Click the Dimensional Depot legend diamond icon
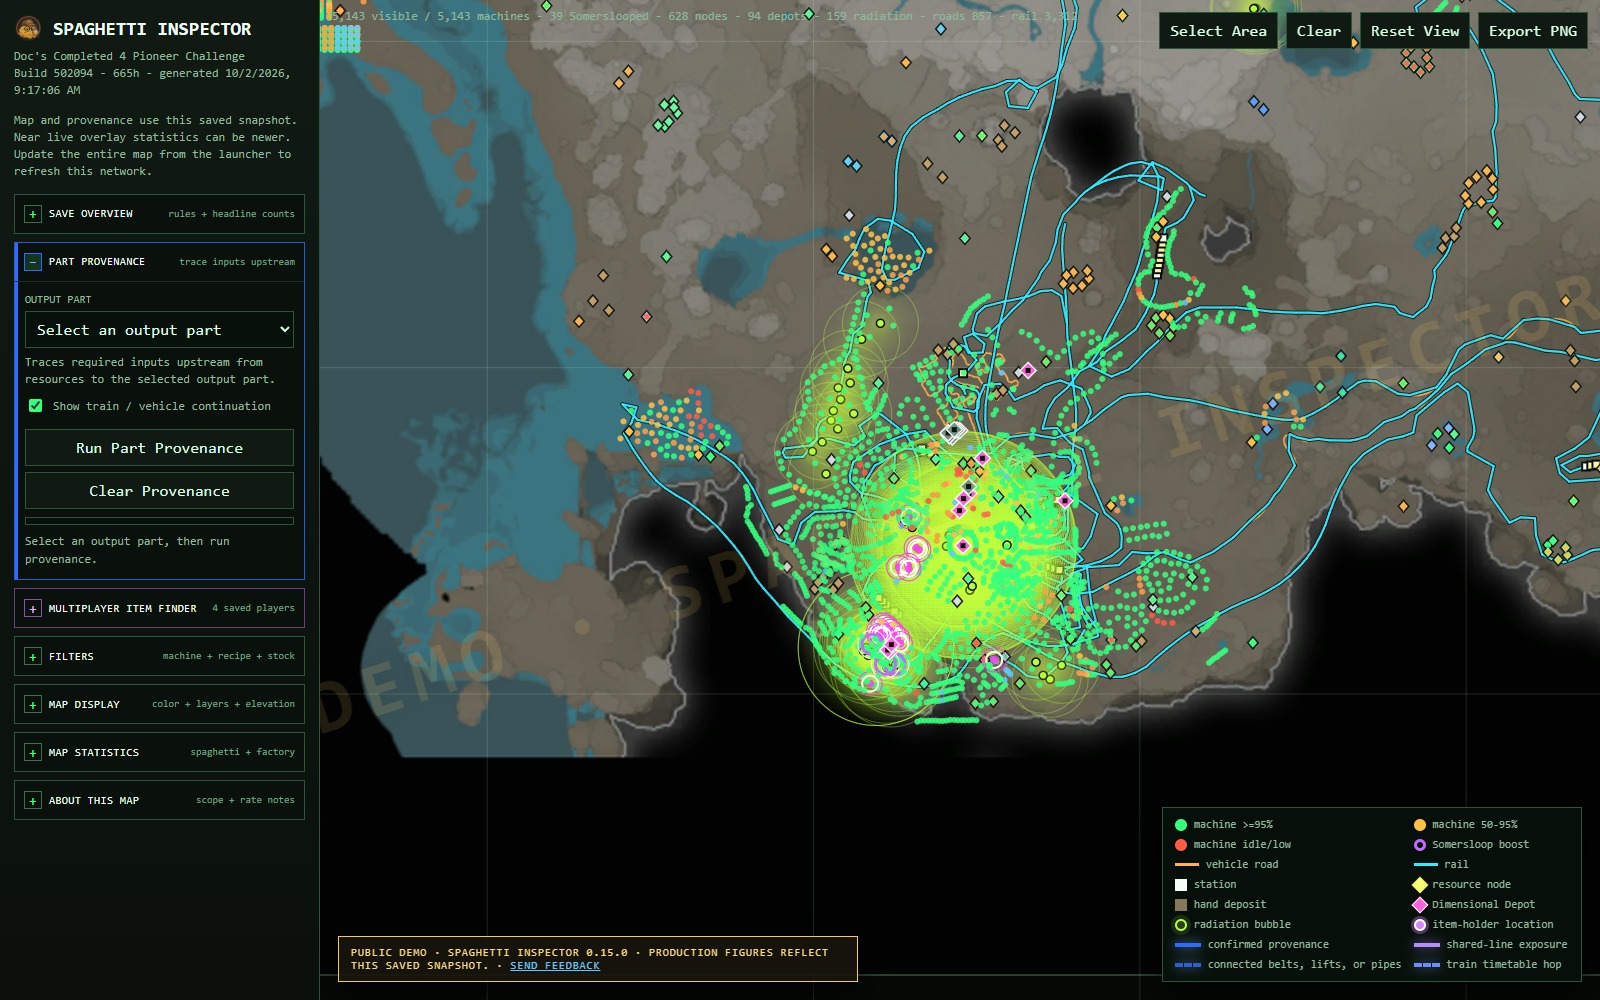Screen dimensions: 1600x1000 (1419, 905)
